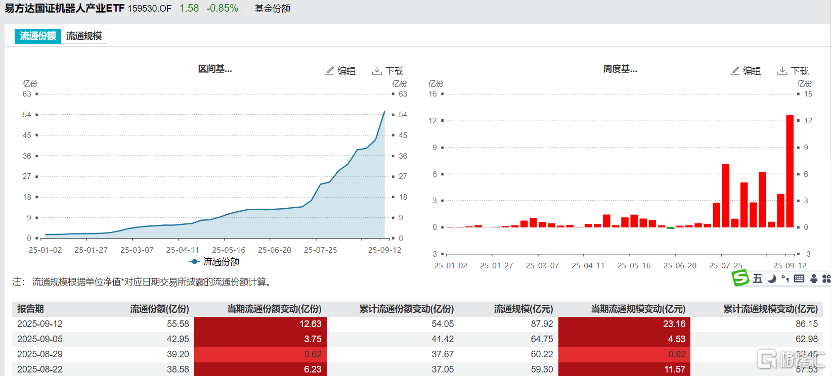Click the 37.05 cumulative change cell
Screen dimensions: 832x376
pos(444,369)
